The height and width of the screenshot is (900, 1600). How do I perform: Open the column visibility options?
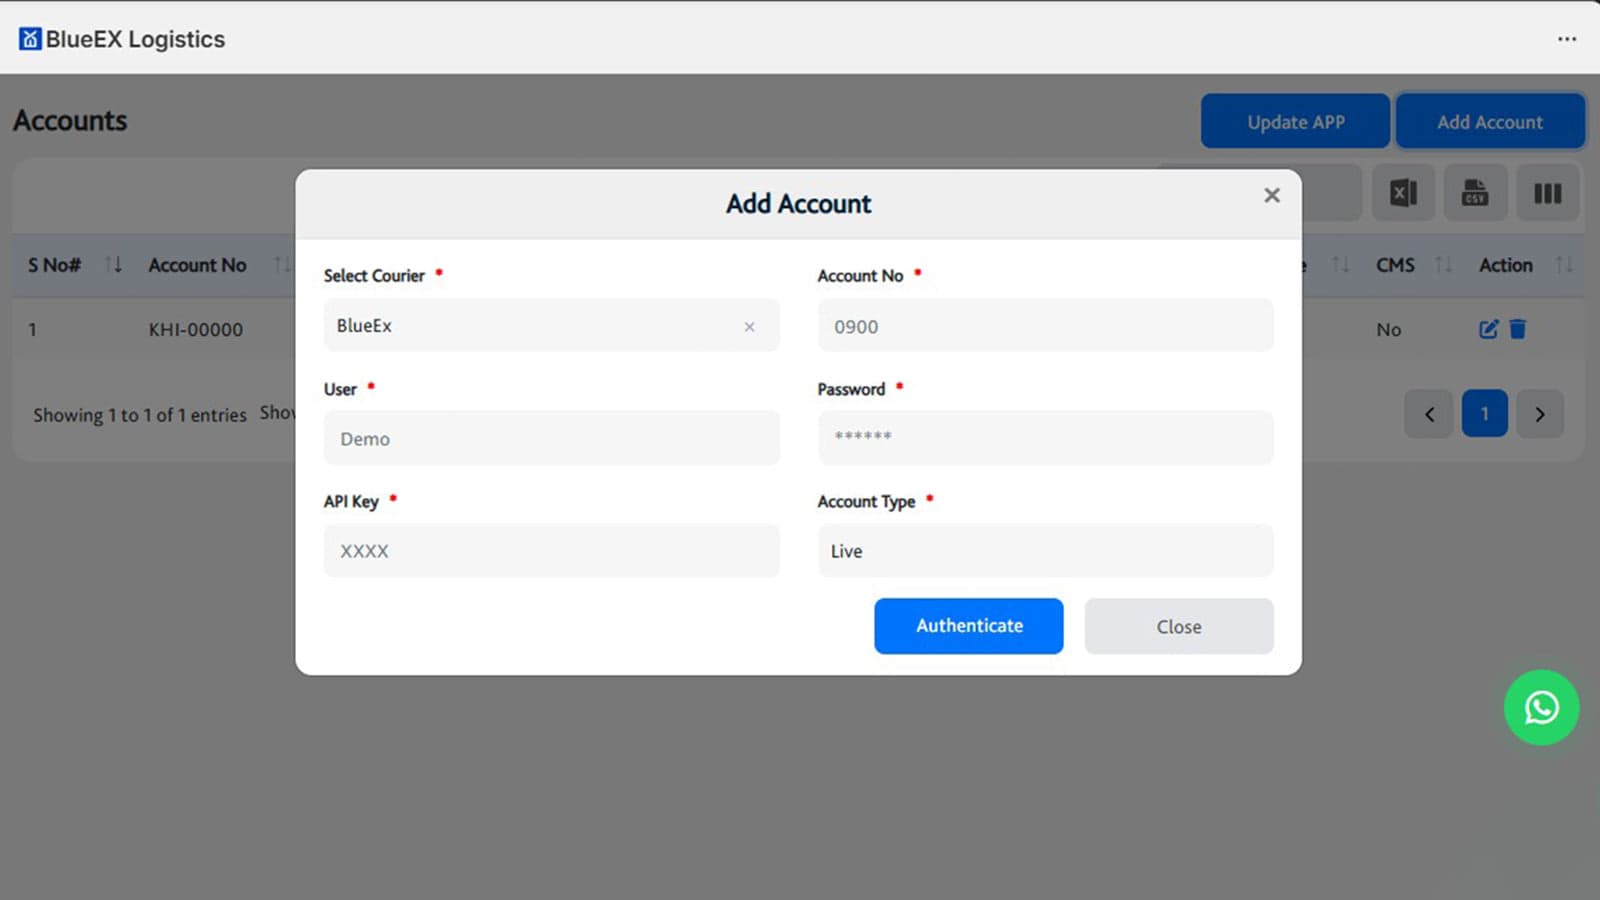coord(1547,193)
